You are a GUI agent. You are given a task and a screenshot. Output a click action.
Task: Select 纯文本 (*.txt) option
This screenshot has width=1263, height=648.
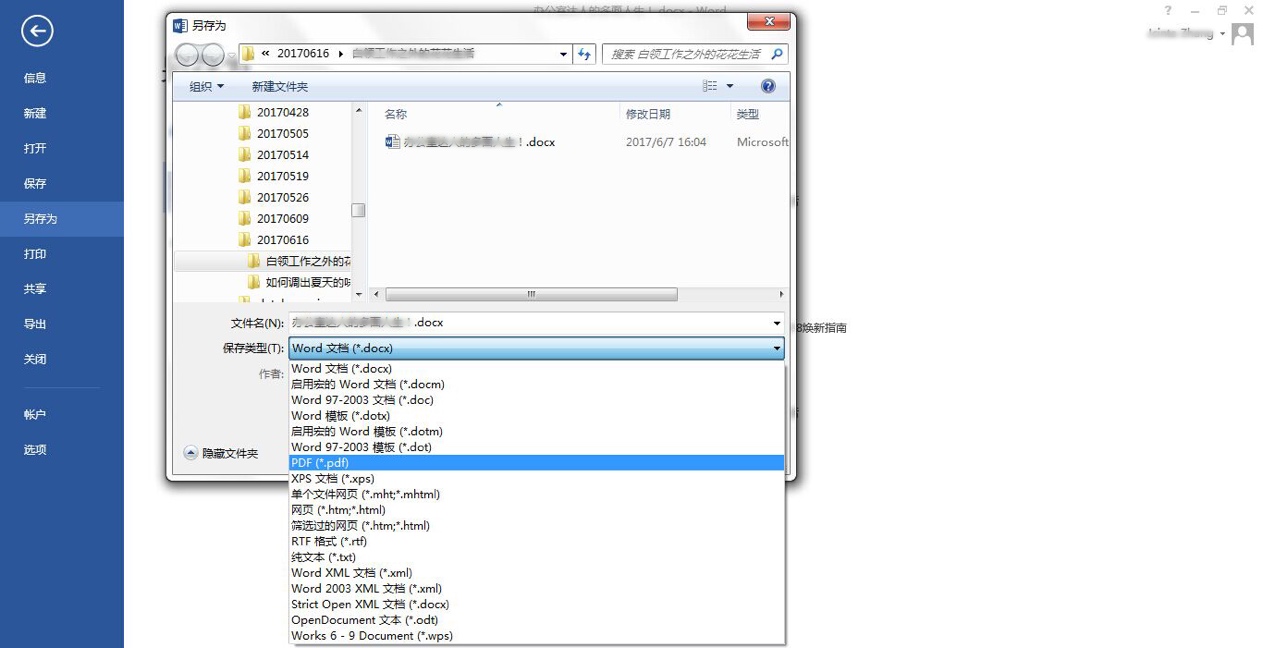[536, 557]
